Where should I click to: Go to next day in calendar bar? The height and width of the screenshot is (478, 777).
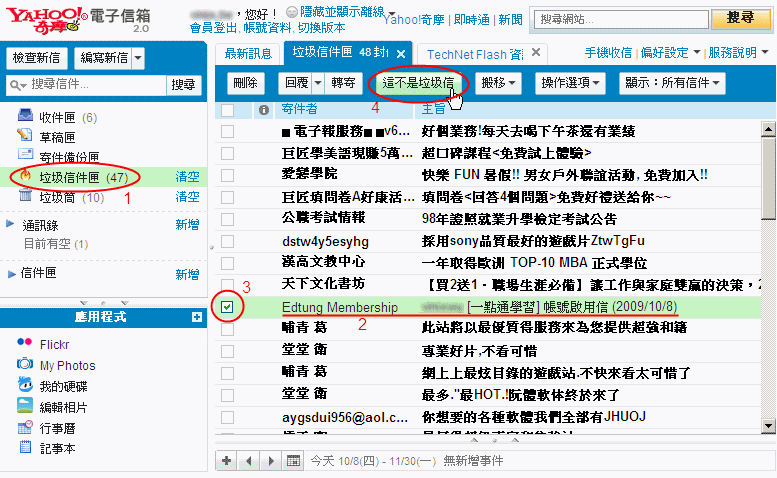[x=271, y=461]
